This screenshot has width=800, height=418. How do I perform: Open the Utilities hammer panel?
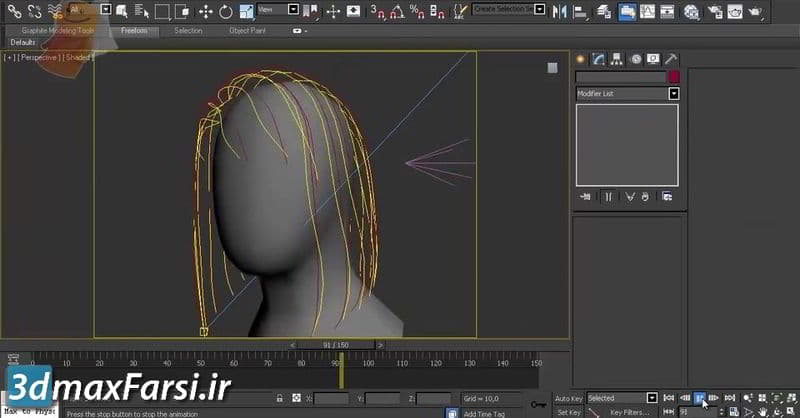(671, 59)
